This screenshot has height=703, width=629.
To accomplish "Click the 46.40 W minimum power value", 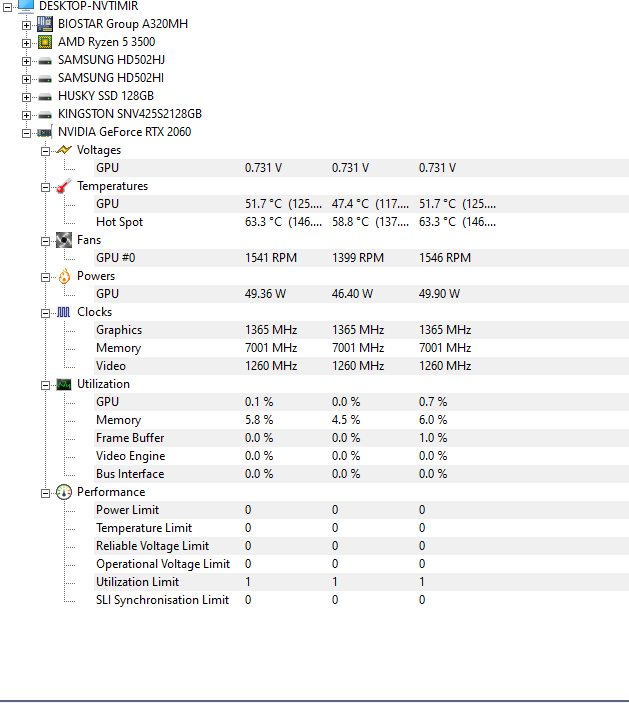I will pyautogui.click(x=352, y=294).
